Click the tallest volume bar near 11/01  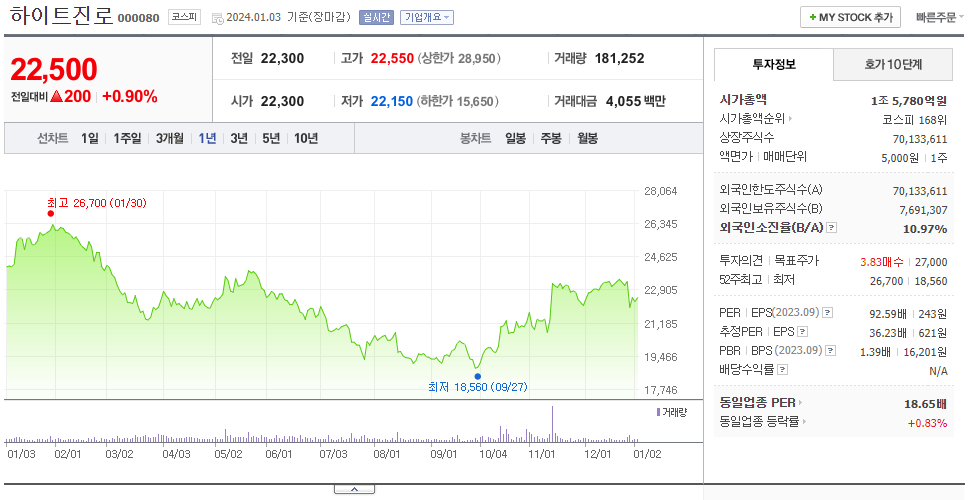(553, 424)
